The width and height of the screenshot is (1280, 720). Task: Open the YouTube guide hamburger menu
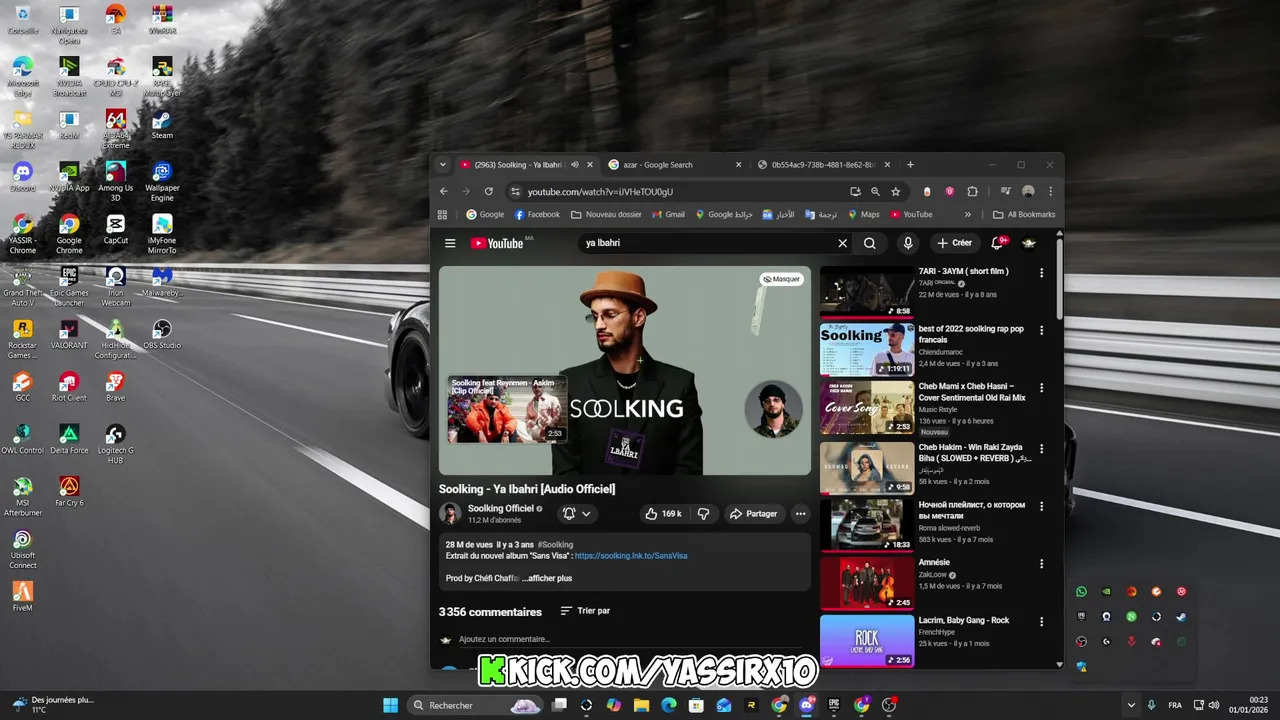(x=450, y=243)
